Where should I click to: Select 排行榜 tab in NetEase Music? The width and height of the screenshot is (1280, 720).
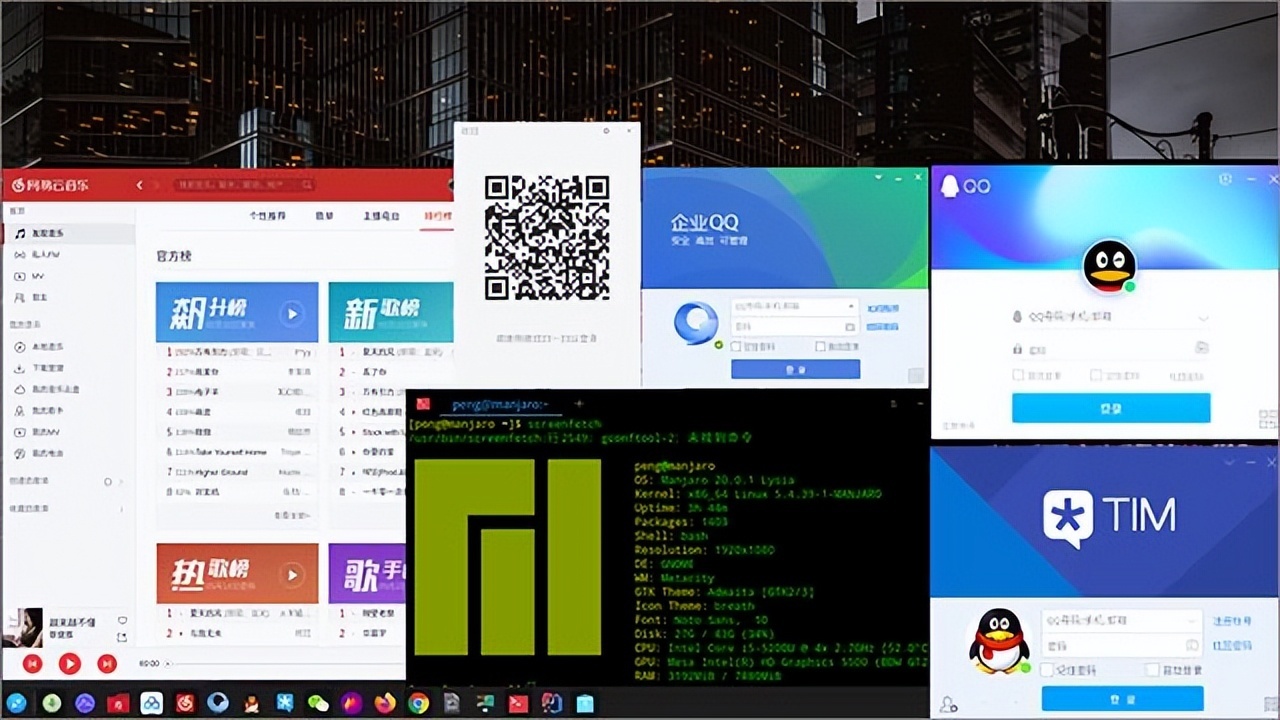(x=437, y=216)
